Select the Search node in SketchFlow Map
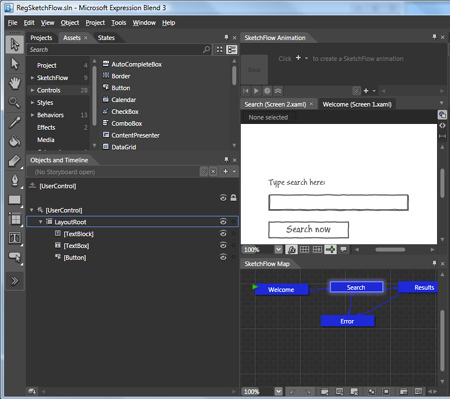 [x=356, y=287]
